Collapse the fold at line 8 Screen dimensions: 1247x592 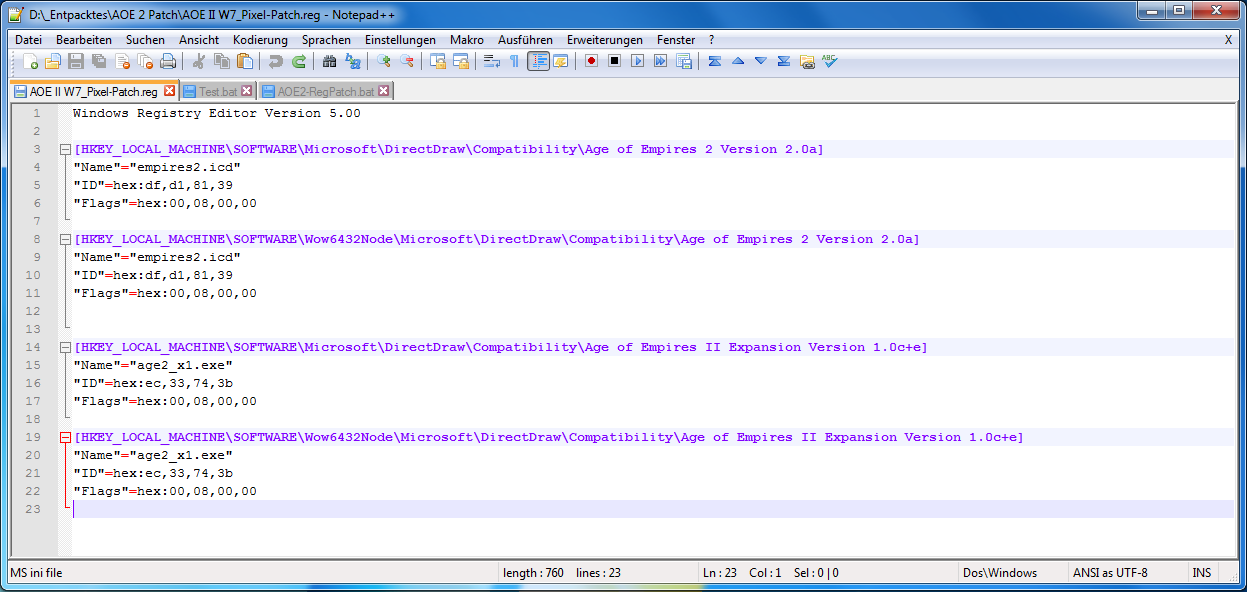(x=66, y=240)
